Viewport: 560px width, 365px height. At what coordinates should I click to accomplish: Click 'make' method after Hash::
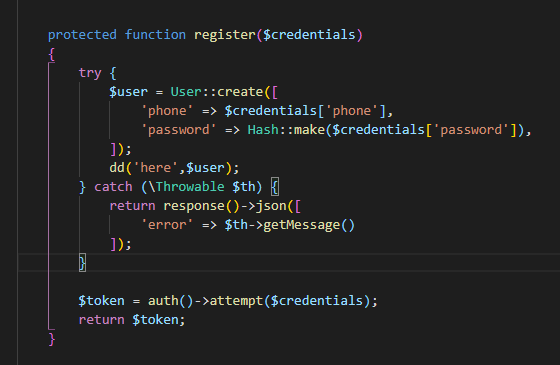(x=309, y=130)
